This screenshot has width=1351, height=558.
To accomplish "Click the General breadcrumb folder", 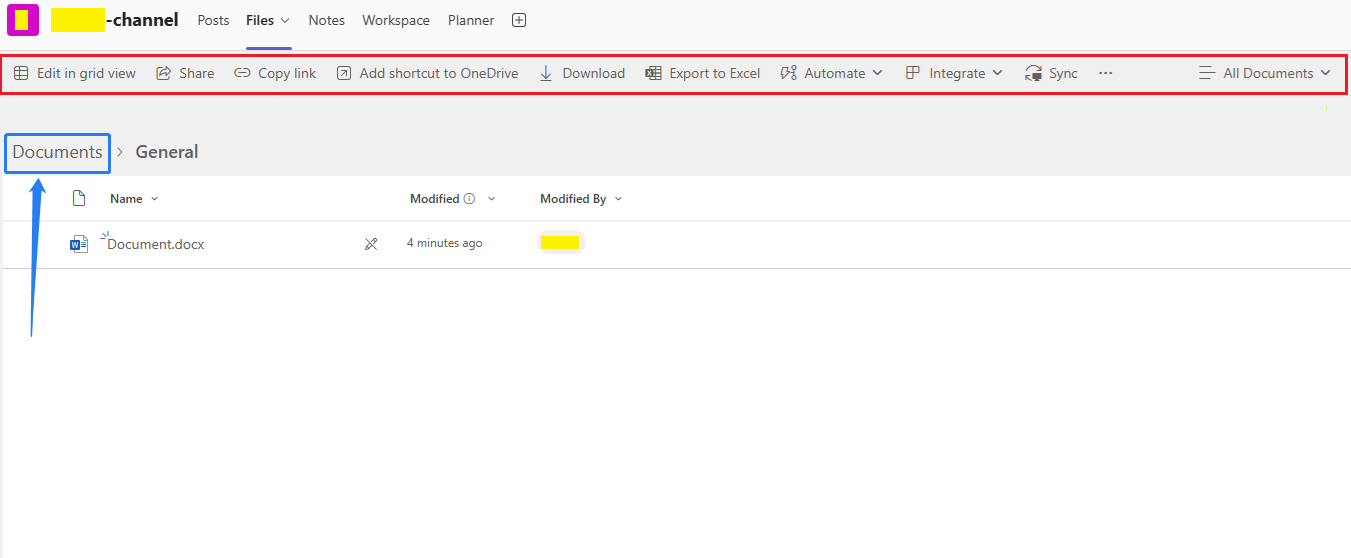I will tap(167, 152).
